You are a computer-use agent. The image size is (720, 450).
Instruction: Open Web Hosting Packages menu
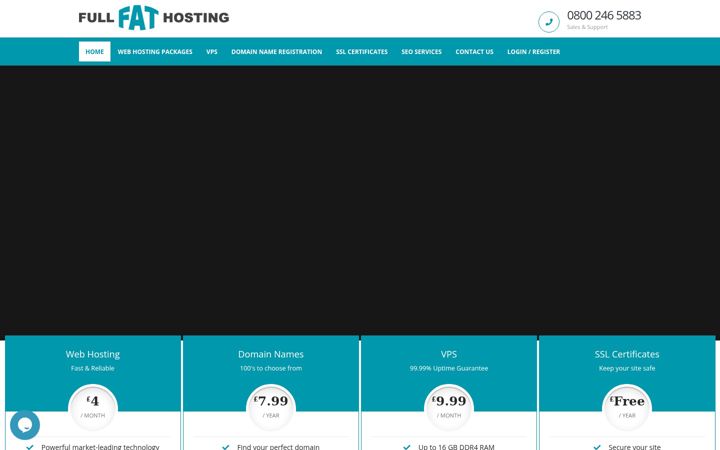click(155, 52)
